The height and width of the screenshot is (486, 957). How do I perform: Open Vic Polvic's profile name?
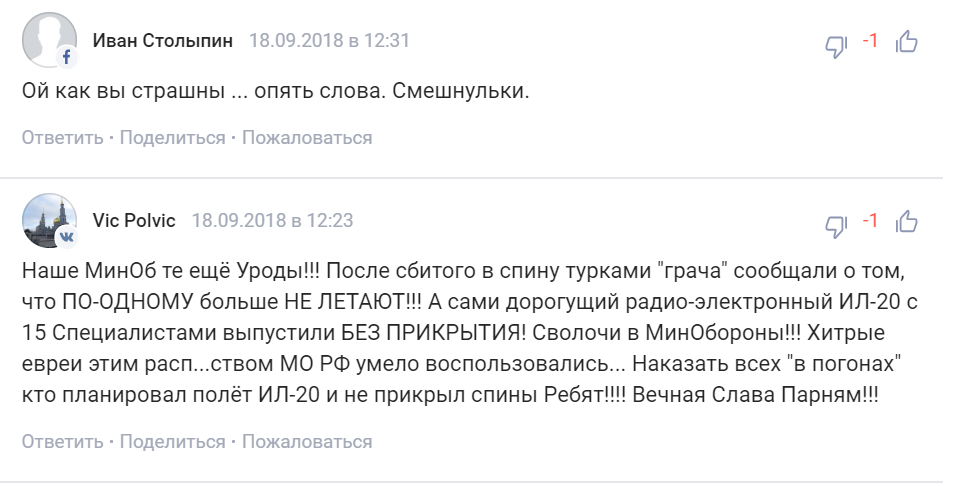[134, 221]
